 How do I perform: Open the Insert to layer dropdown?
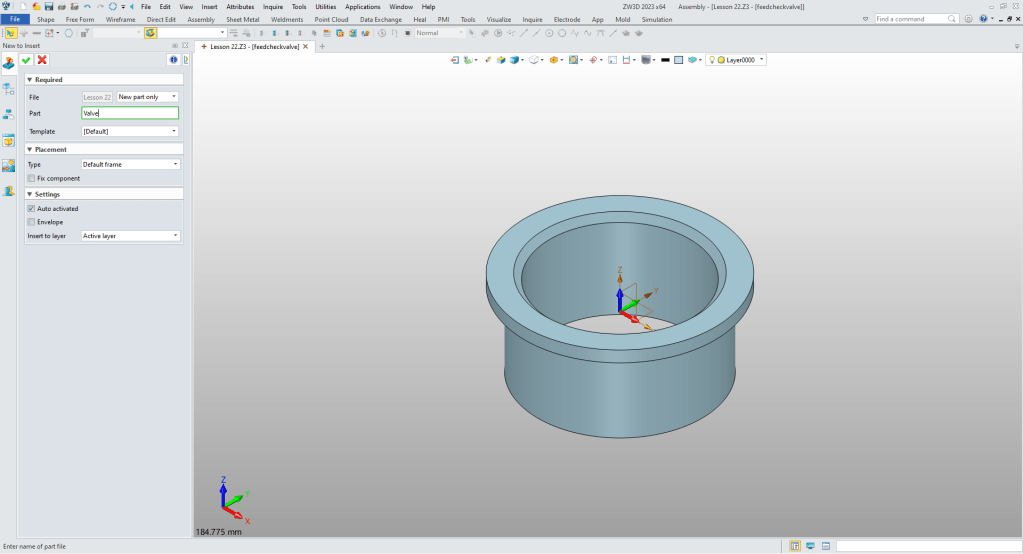130,236
